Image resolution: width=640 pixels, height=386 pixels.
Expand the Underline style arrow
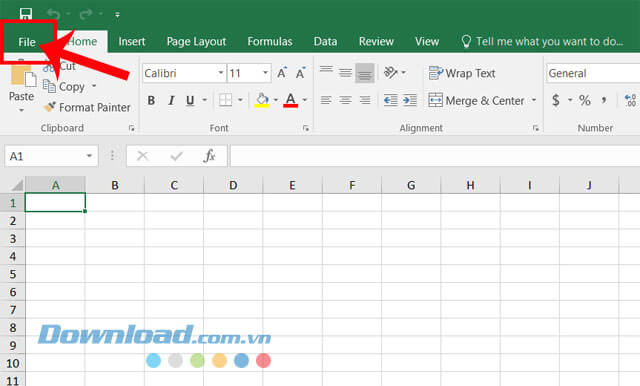click(204, 100)
